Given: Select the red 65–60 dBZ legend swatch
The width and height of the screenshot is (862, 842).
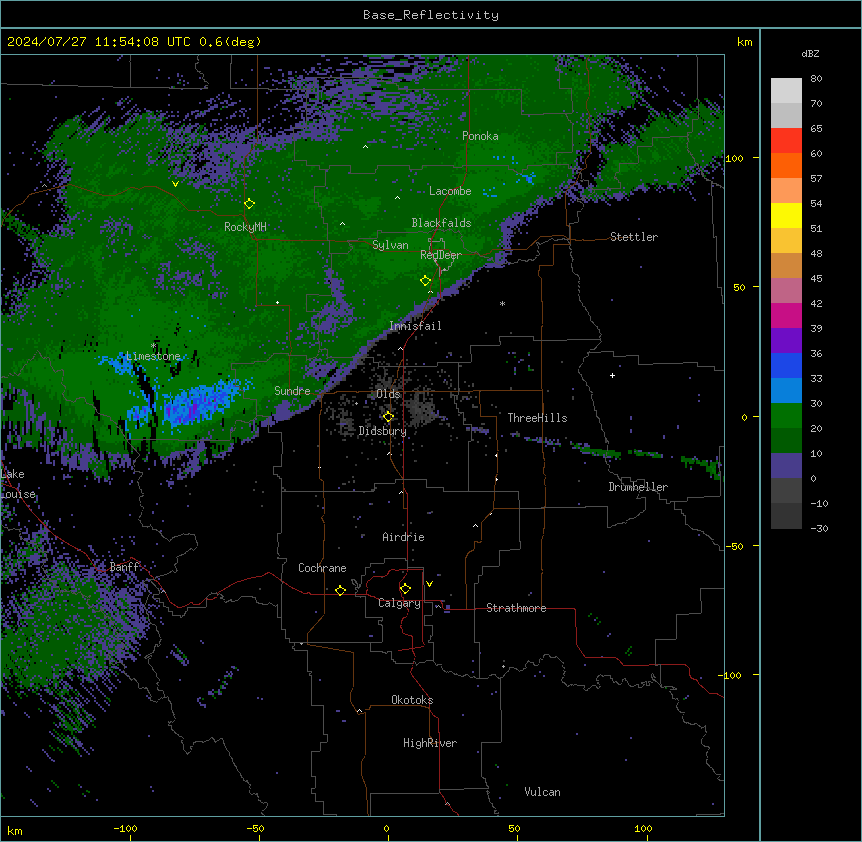Looking at the screenshot, I should [786, 141].
